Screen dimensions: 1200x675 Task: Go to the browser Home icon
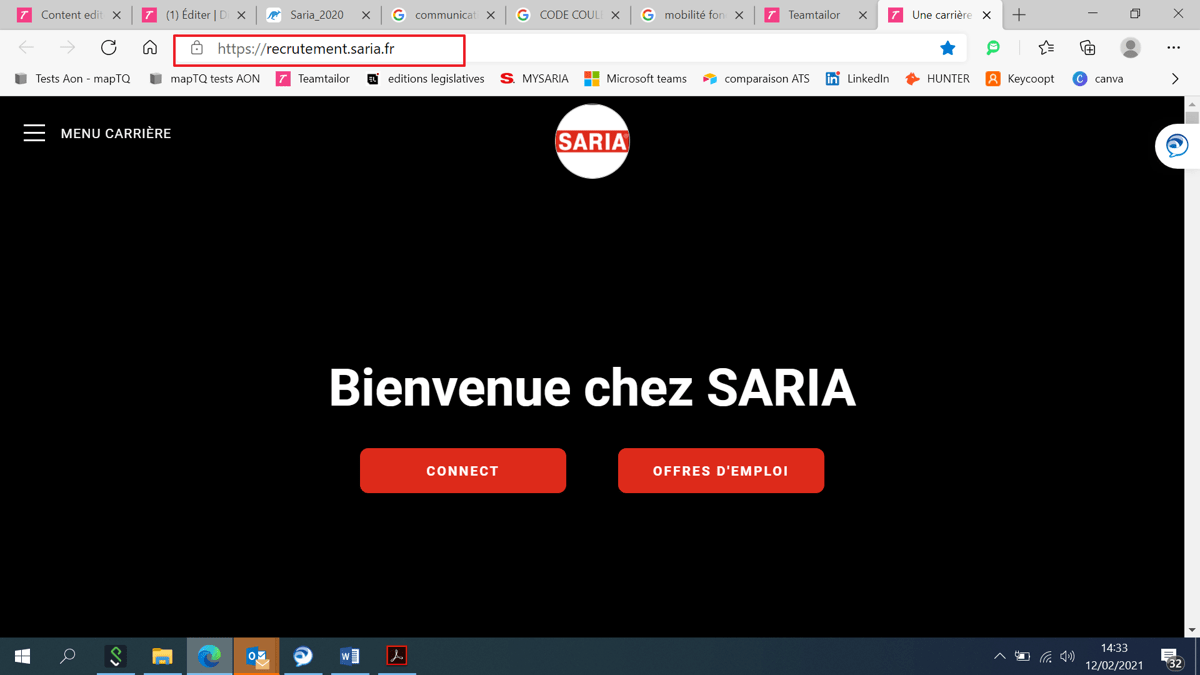pos(150,48)
